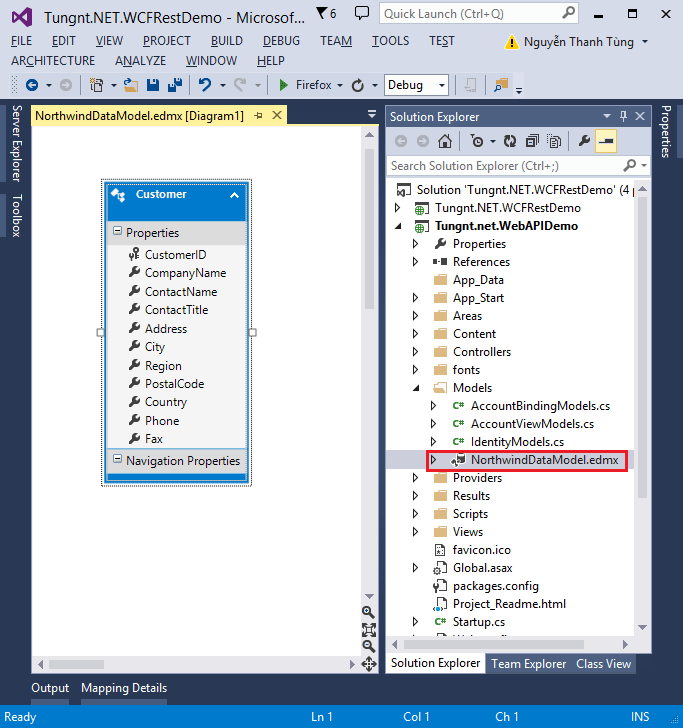Click the Find in Files toolbar icon
This screenshot has height=728, width=683.
click(x=501, y=85)
